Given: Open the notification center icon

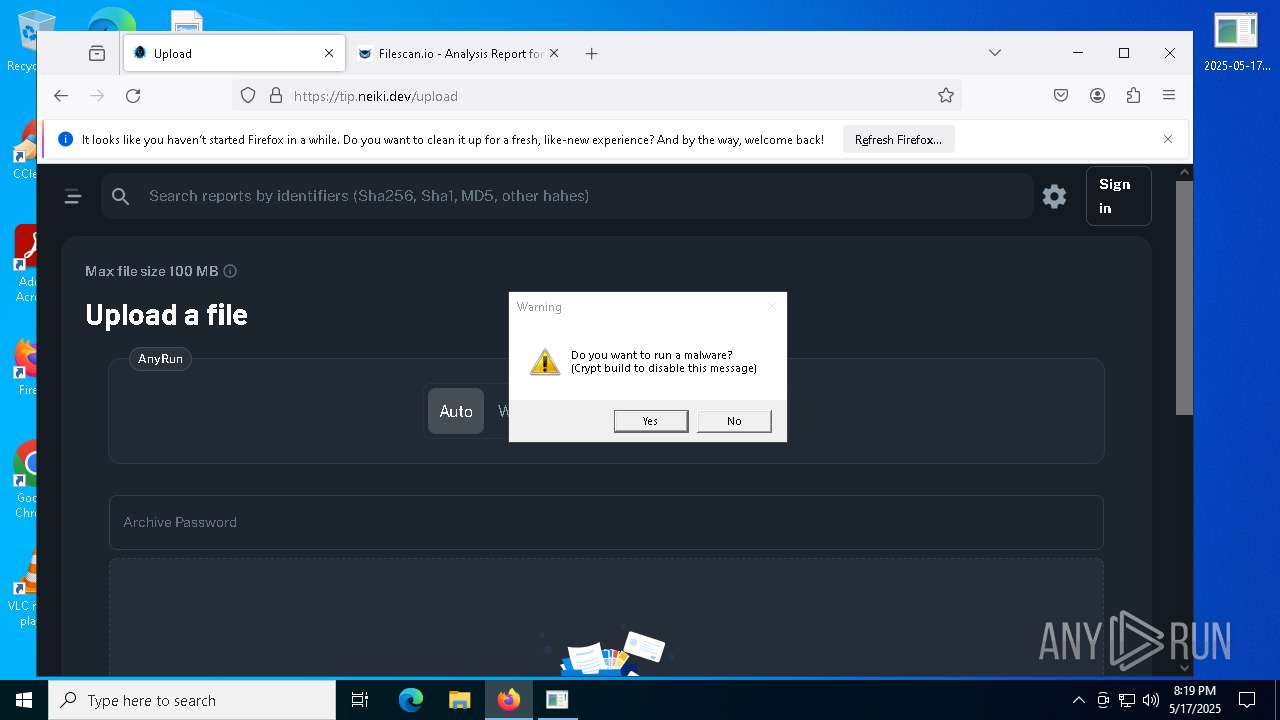Looking at the screenshot, I should [1247, 700].
